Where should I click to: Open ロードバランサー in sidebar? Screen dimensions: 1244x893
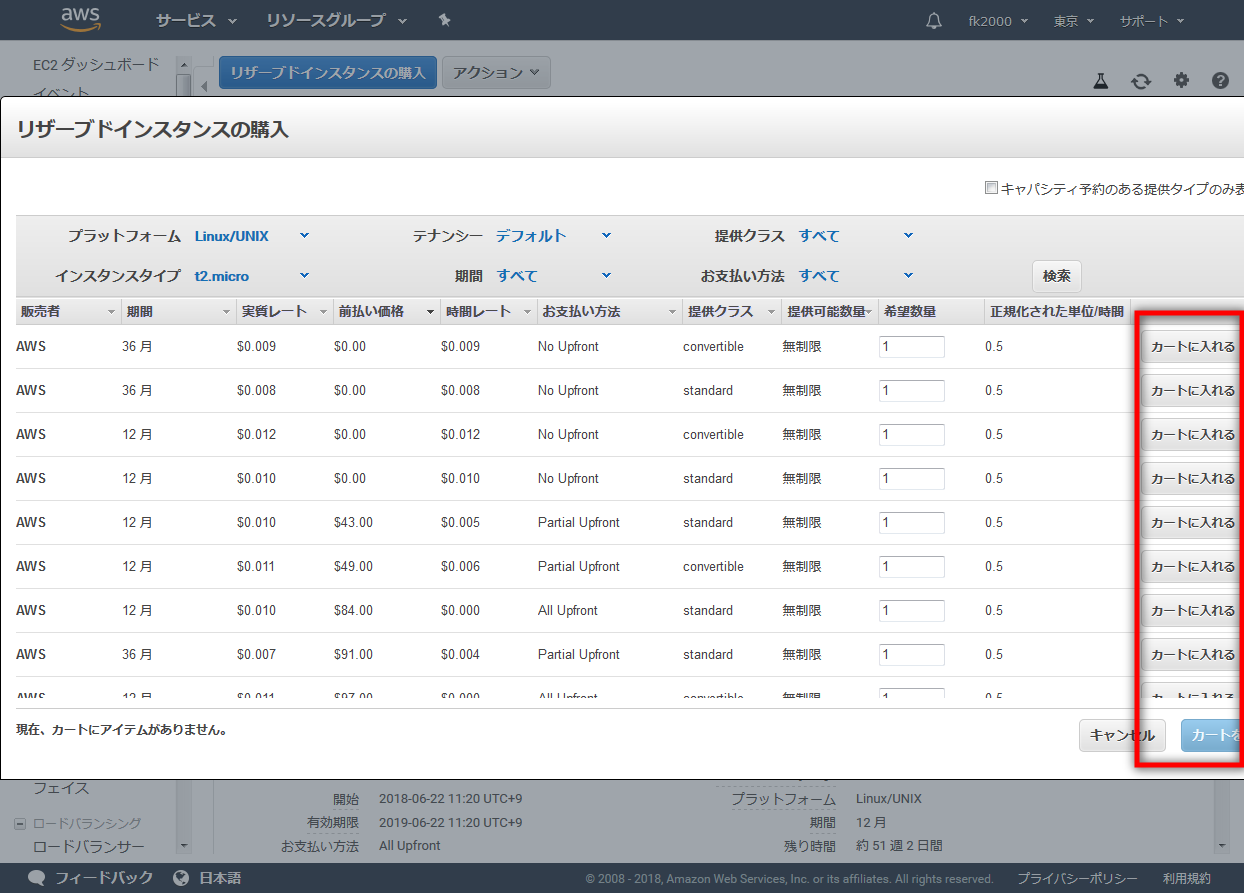click(x=89, y=847)
